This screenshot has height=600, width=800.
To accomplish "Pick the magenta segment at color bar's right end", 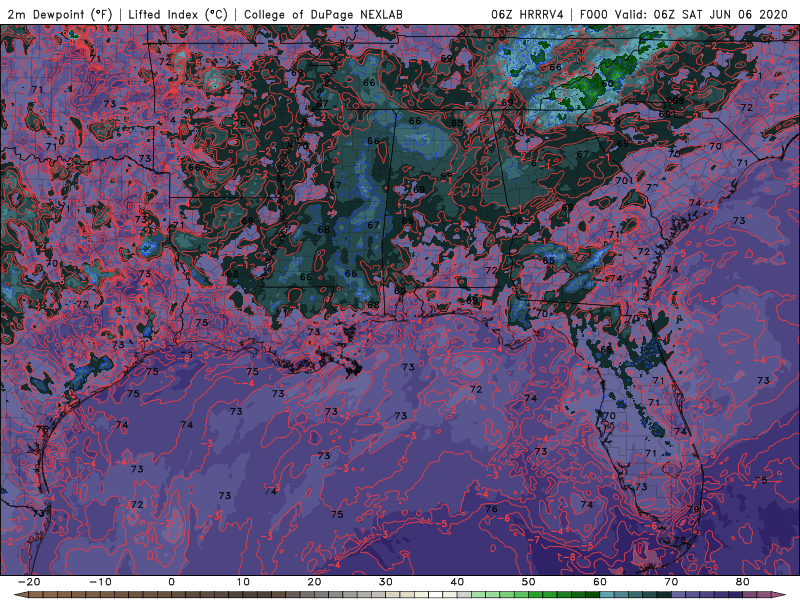I will 764,595.
